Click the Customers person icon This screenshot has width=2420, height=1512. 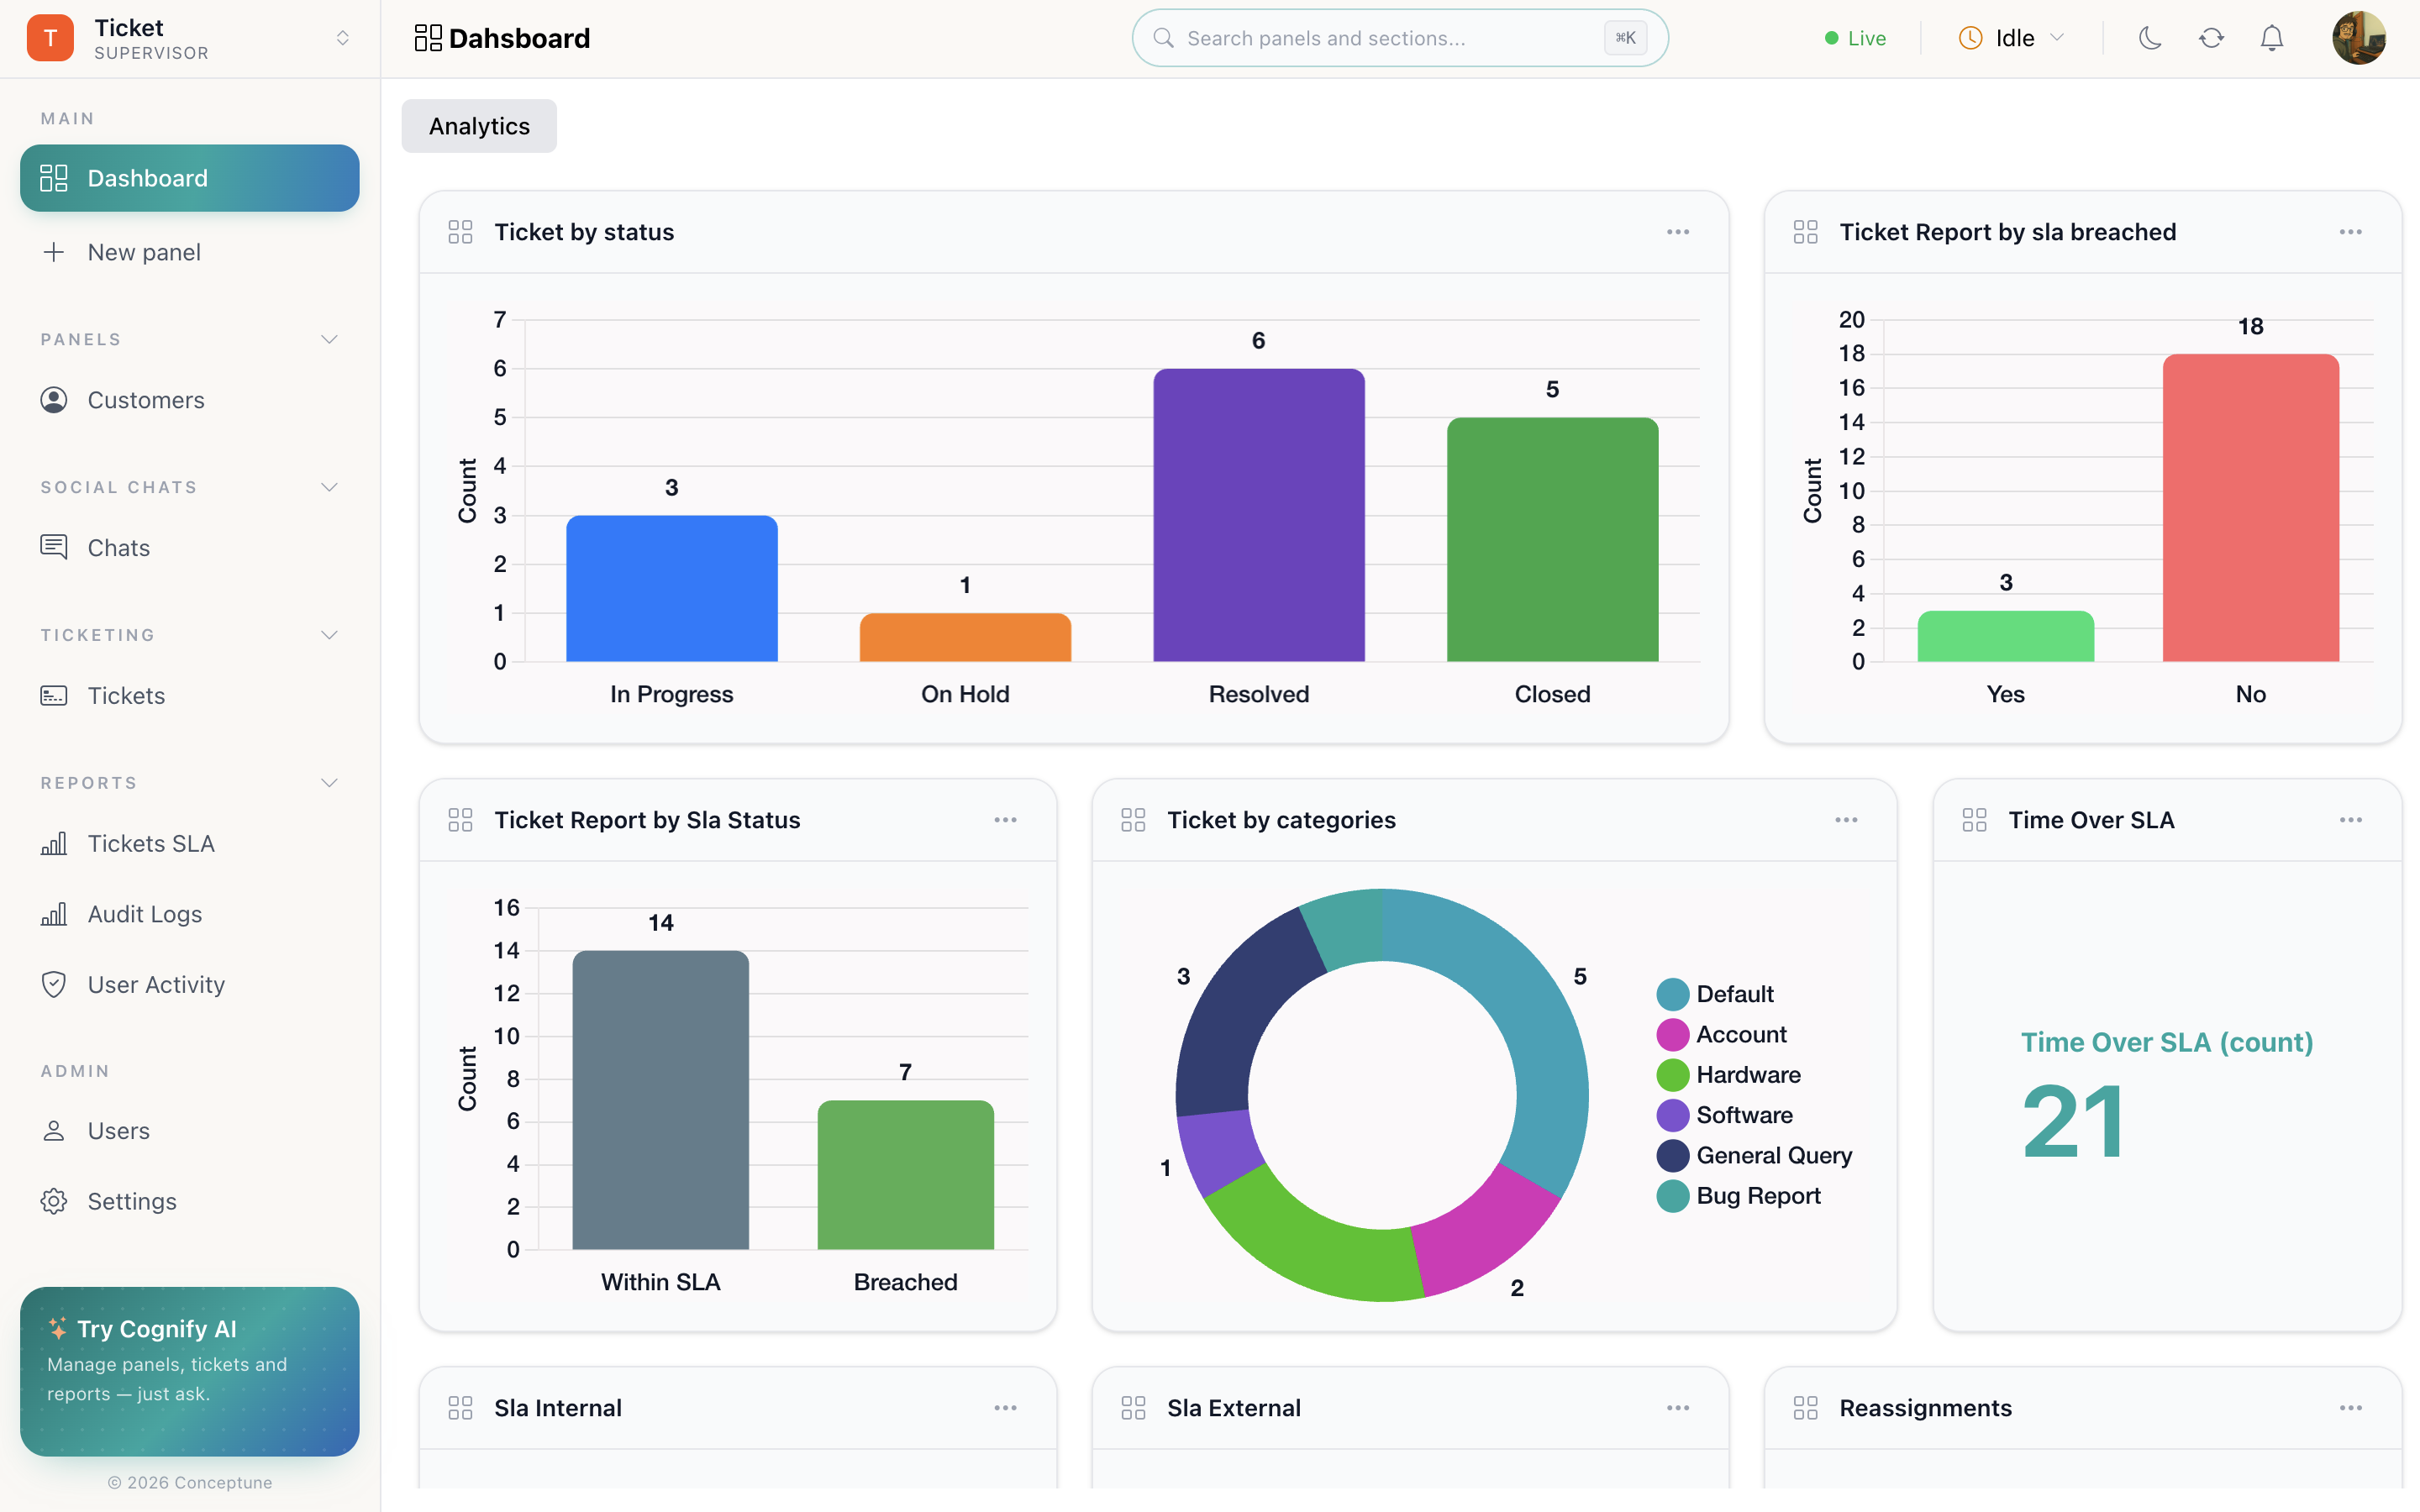coord(54,400)
